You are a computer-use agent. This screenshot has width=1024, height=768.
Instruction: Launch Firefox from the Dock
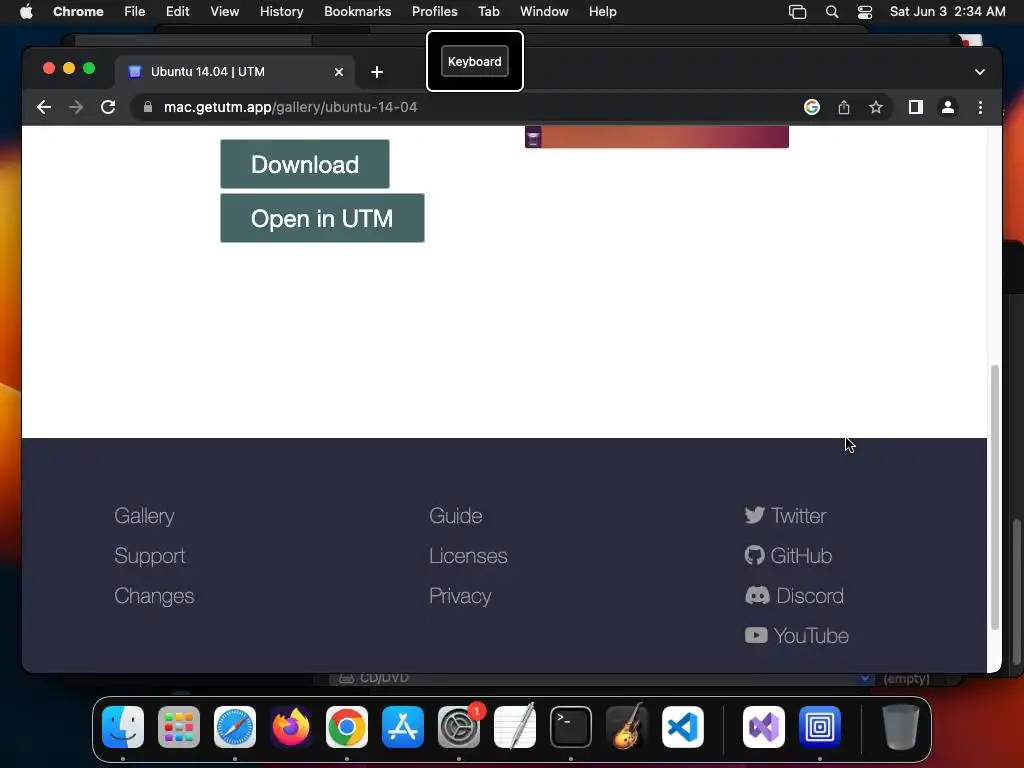coord(291,727)
